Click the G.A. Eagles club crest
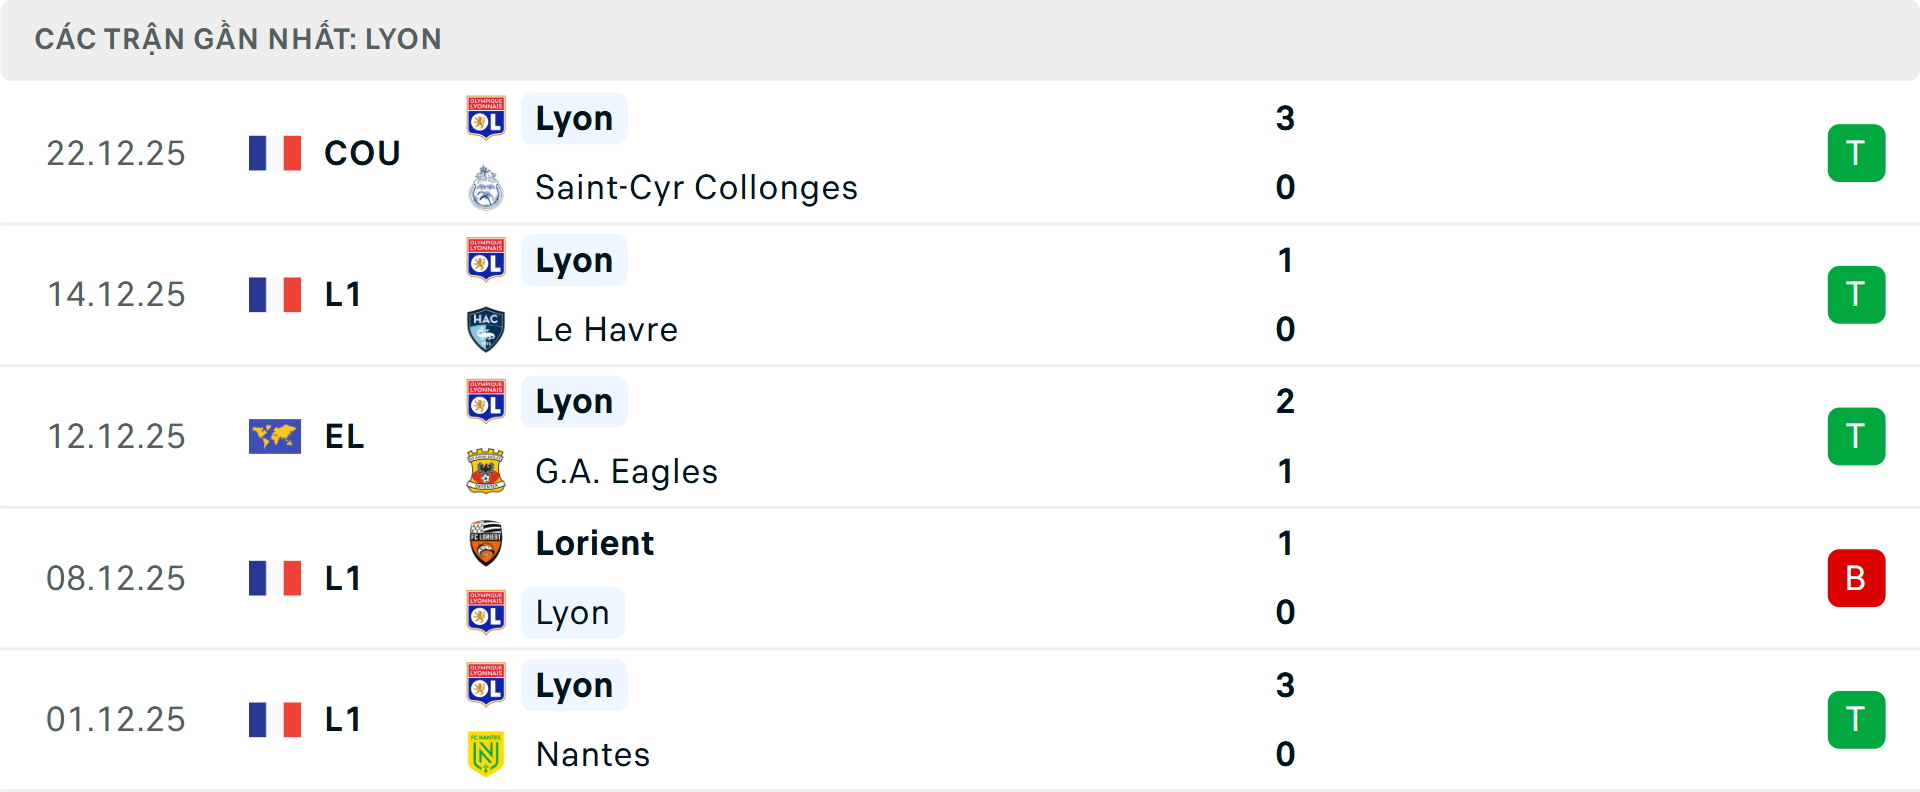1920x792 pixels. point(486,471)
